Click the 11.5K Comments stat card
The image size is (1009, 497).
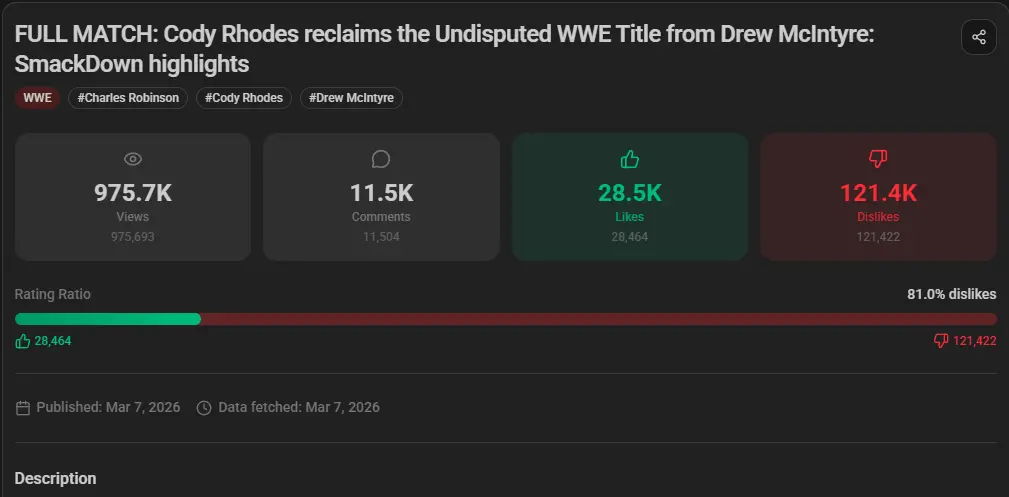(x=381, y=197)
